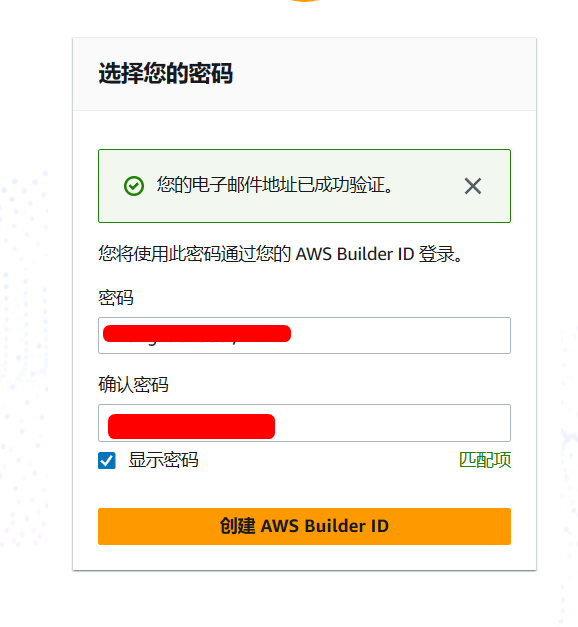Click the green 匹配项 match indicator
Screen dimensions: 578x627
(x=485, y=460)
